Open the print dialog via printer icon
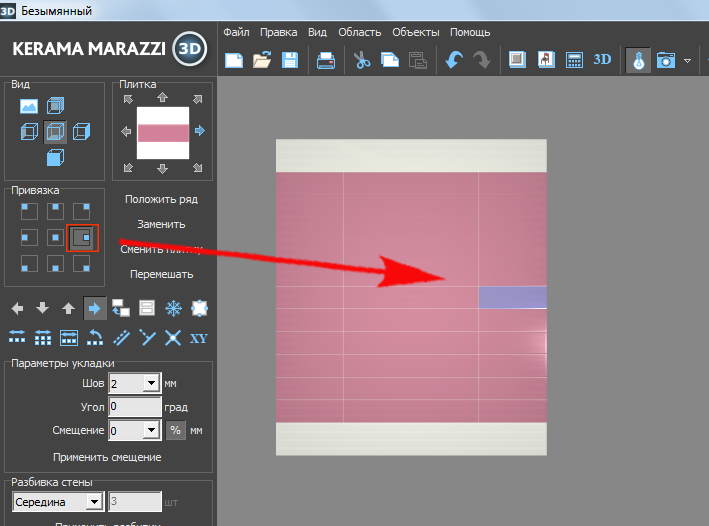The height and width of the screenshot is (526, 709). pyautogui.click(x=326, y=60)
